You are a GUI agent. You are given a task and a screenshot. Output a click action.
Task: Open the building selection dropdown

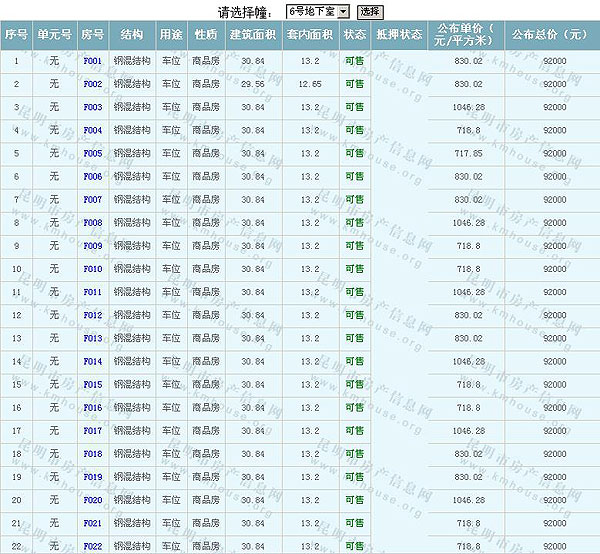point(317,11)
